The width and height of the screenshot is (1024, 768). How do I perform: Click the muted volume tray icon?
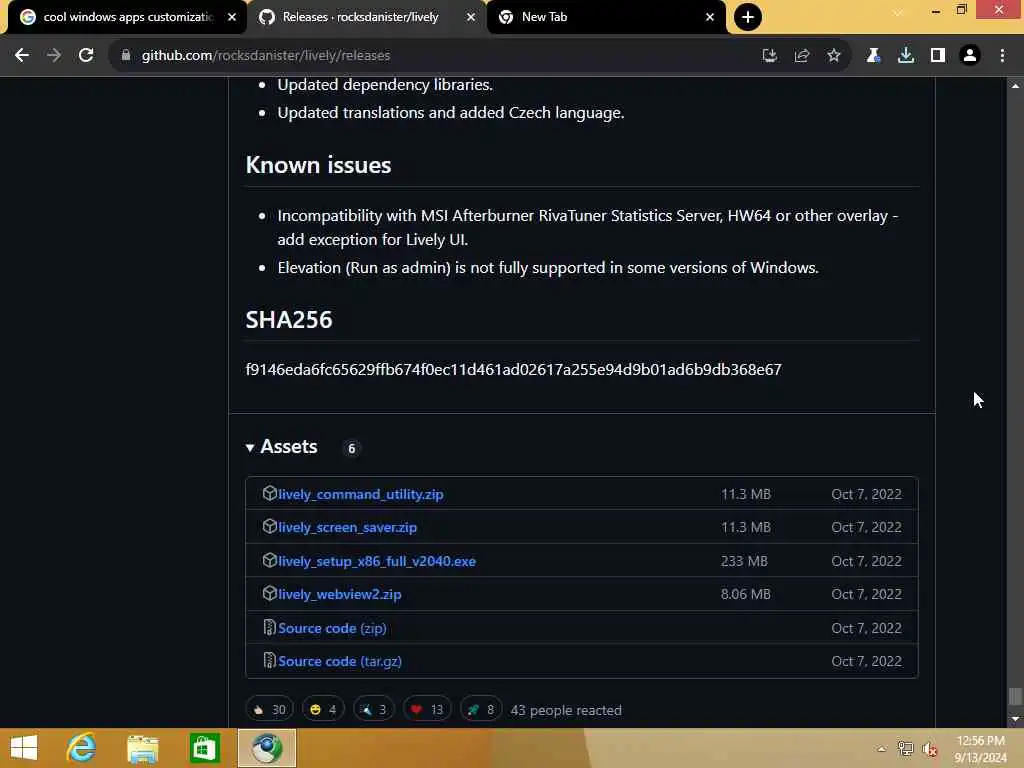point(930,749)
